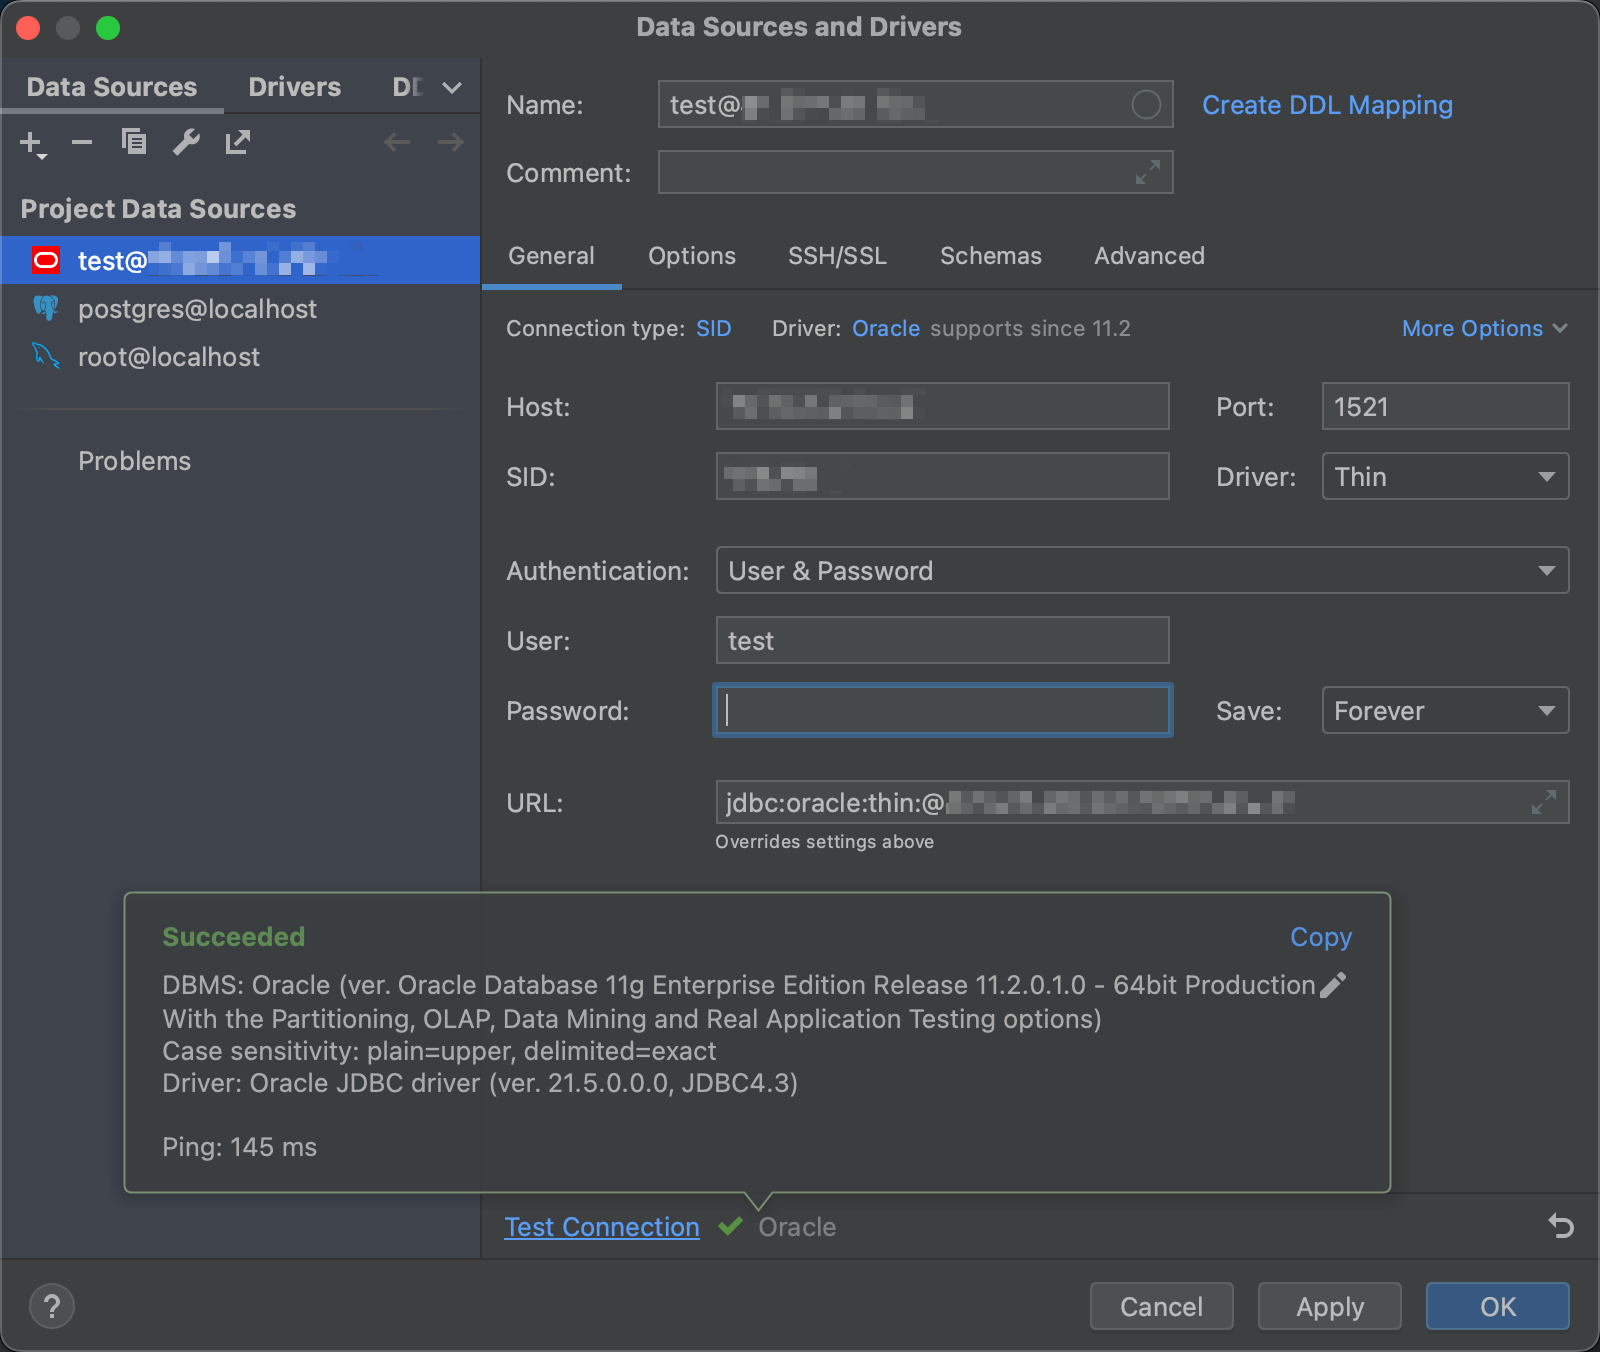Click the Oracle label beside Test Connection

797,1227
